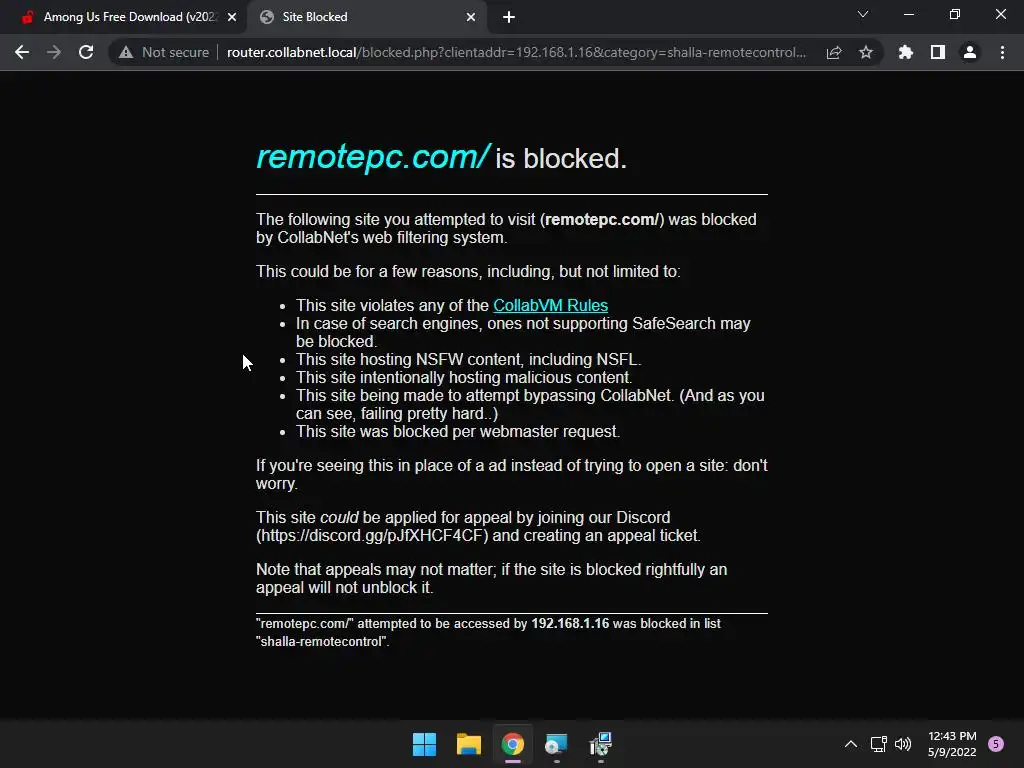Open the Chrome profile menu

click(970, 52)
